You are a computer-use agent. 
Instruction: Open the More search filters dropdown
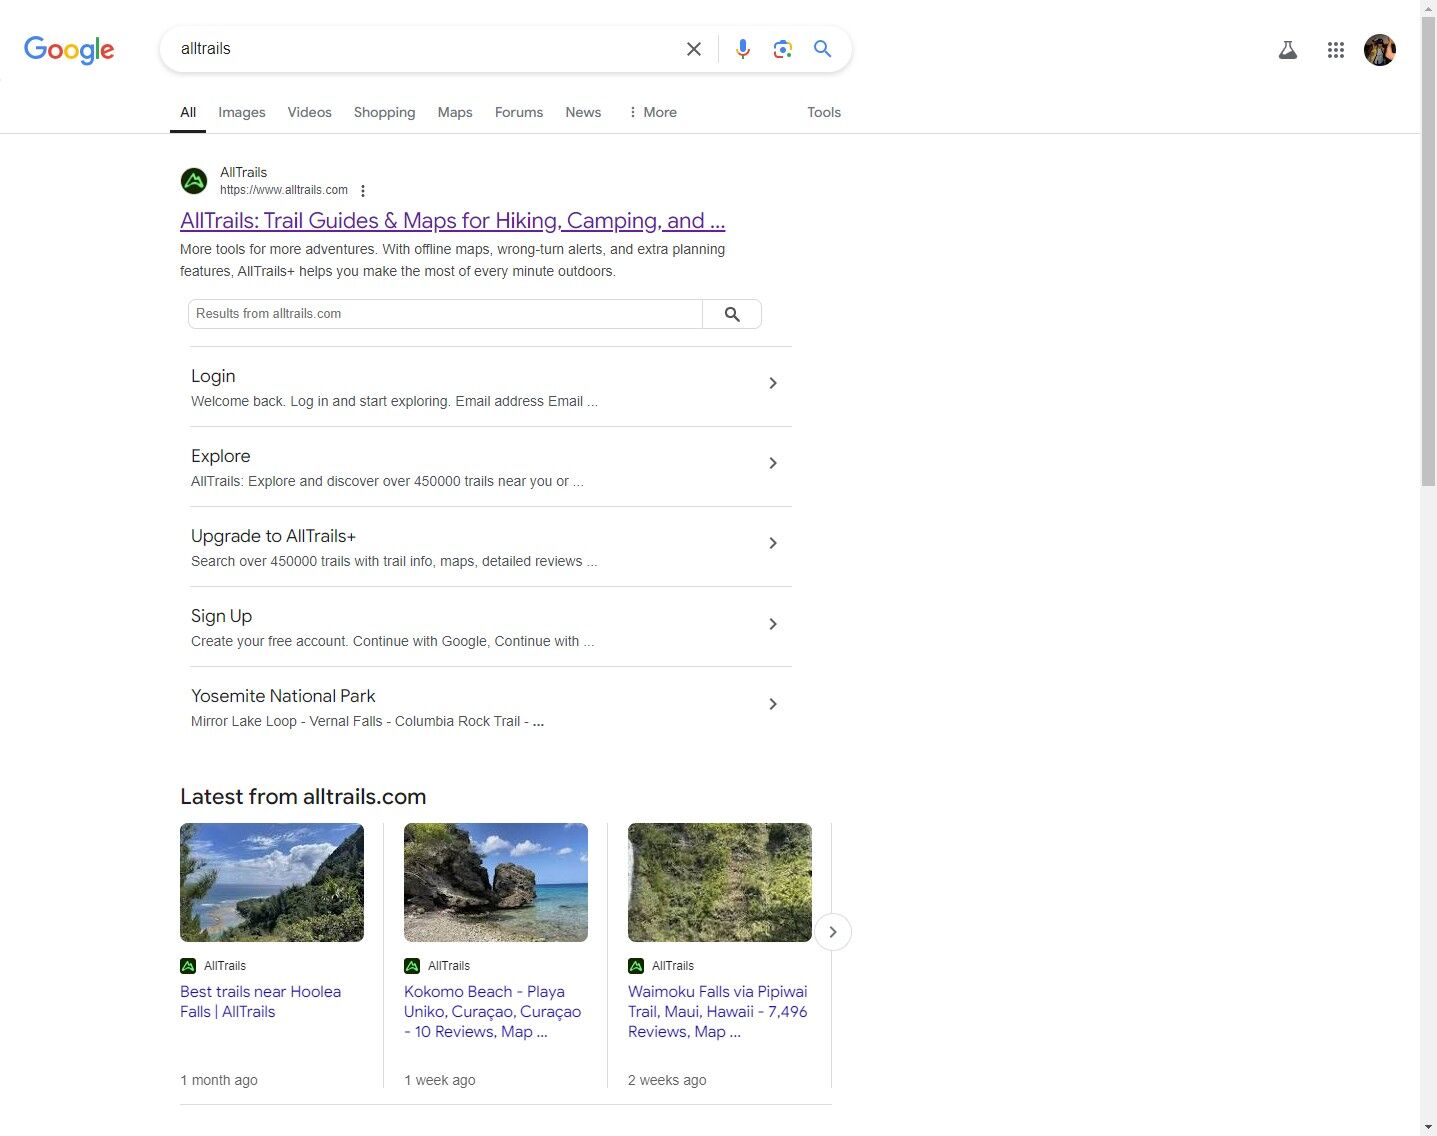tap(653, 112)
